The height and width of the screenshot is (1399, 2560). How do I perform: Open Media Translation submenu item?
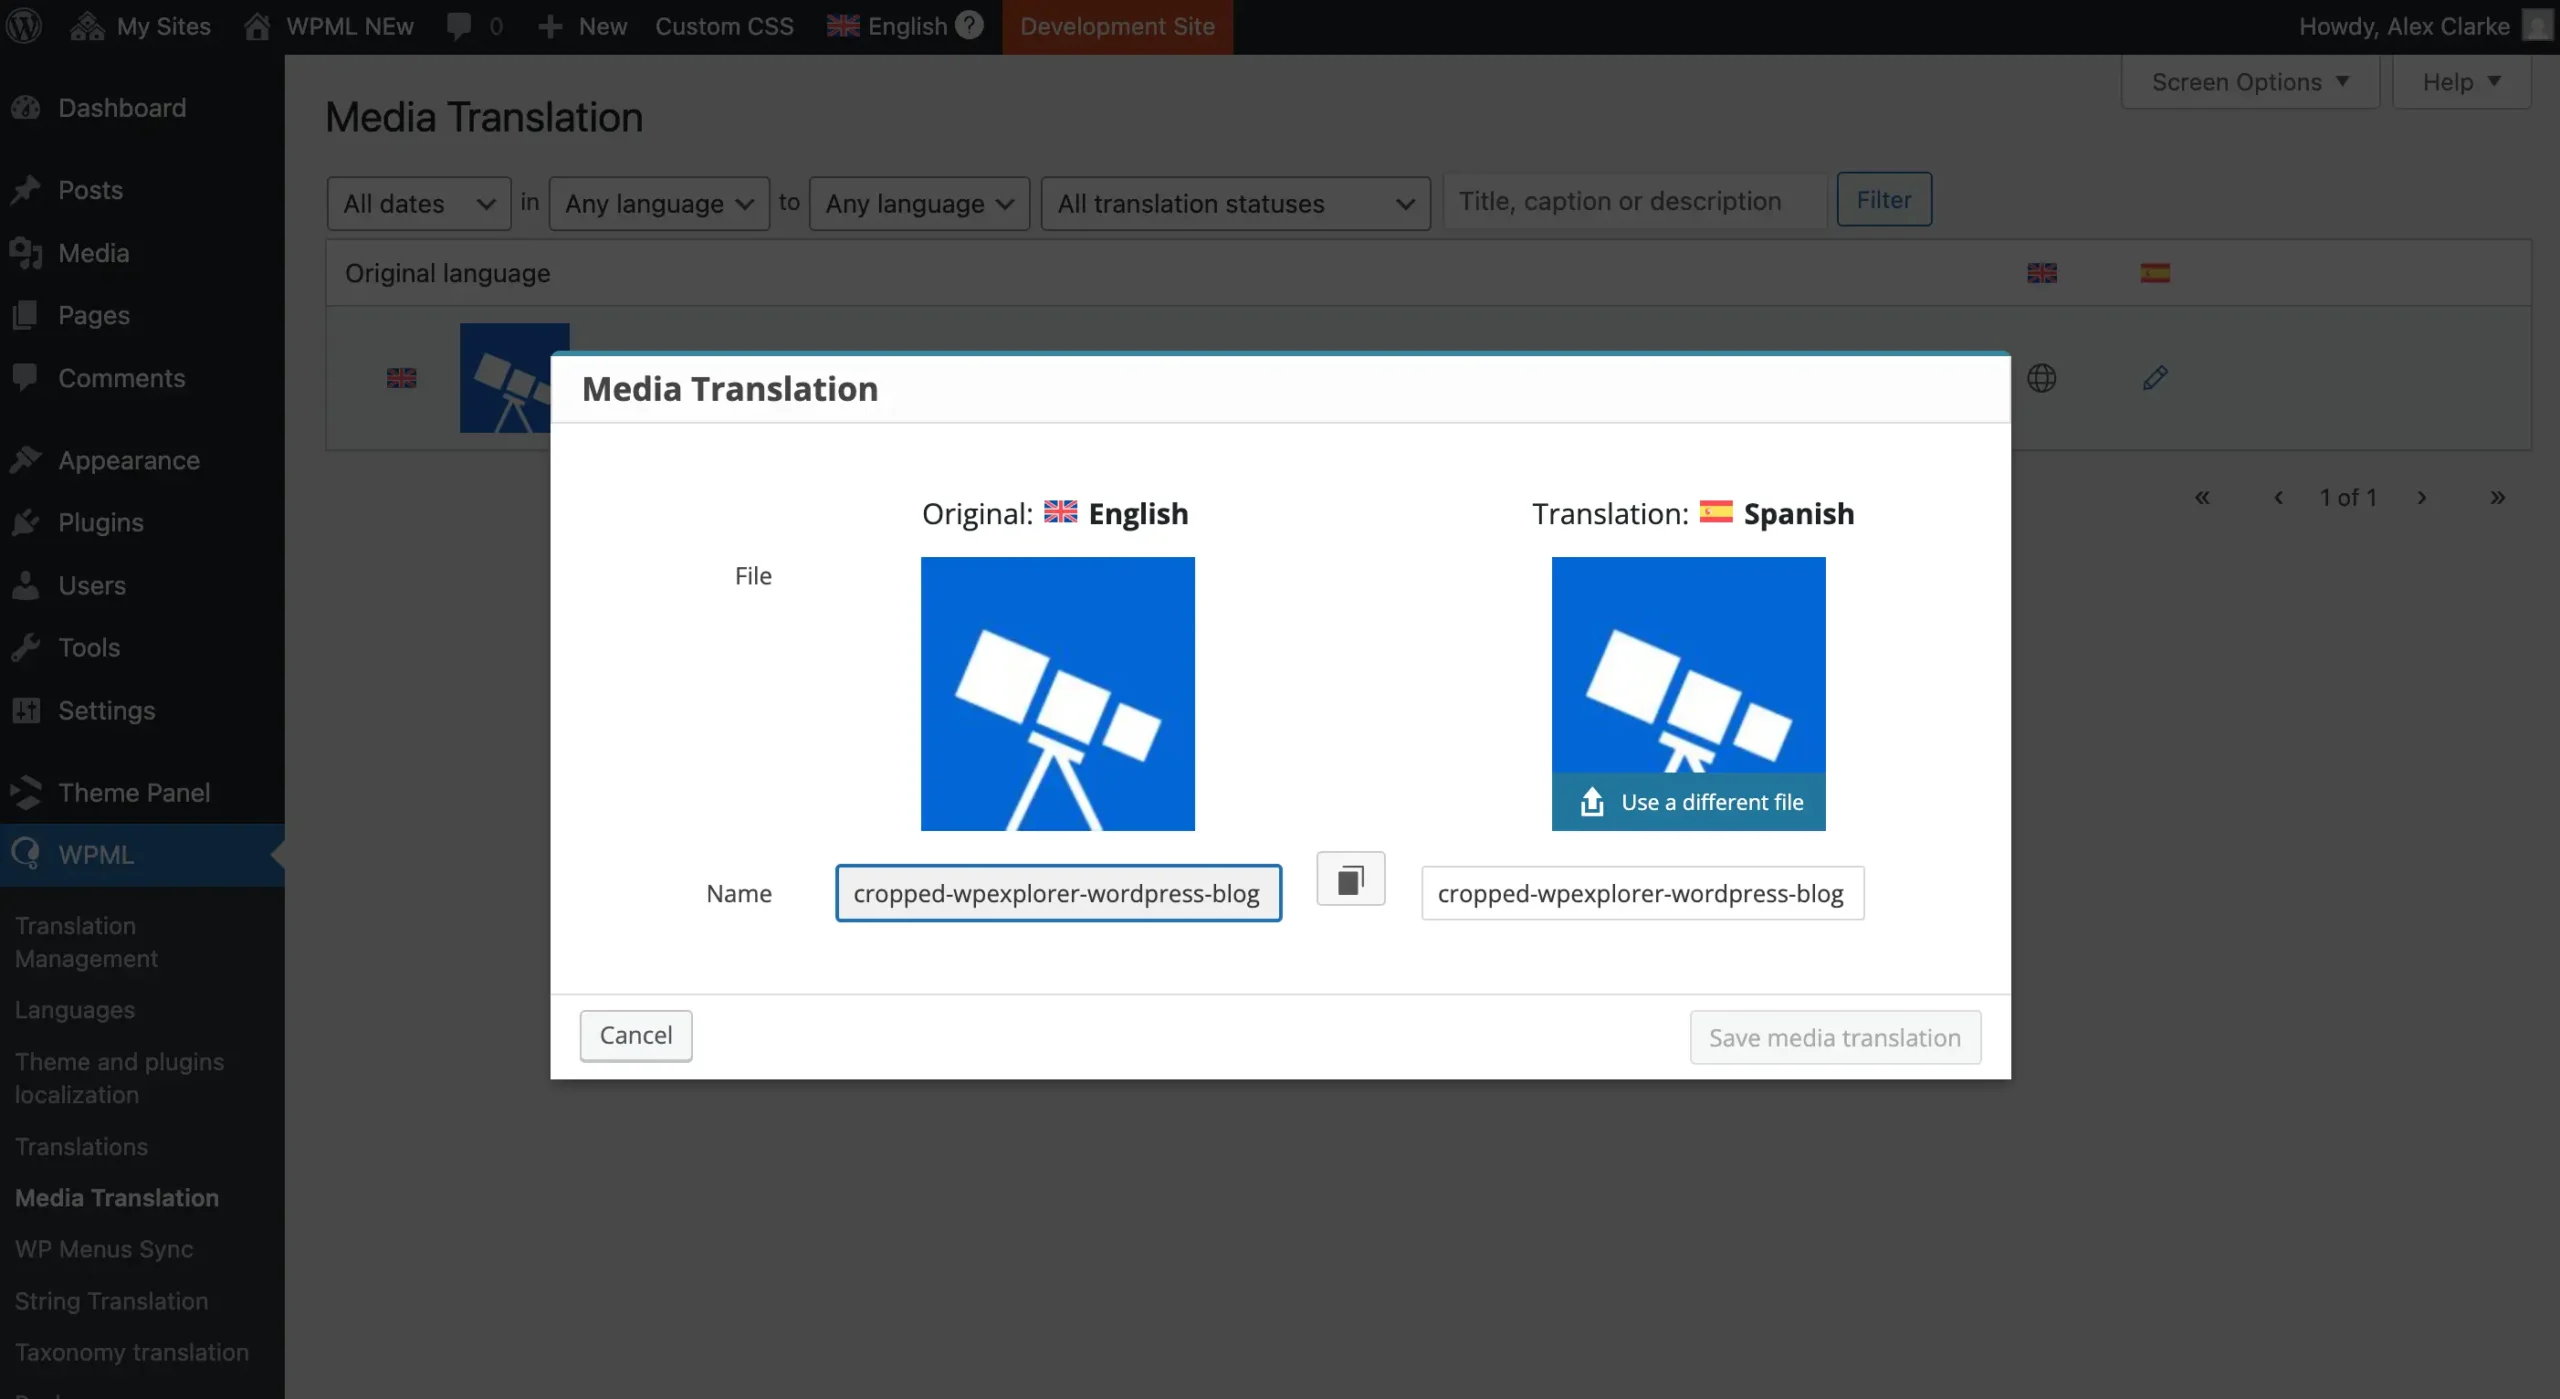[x=116, y=1198]
